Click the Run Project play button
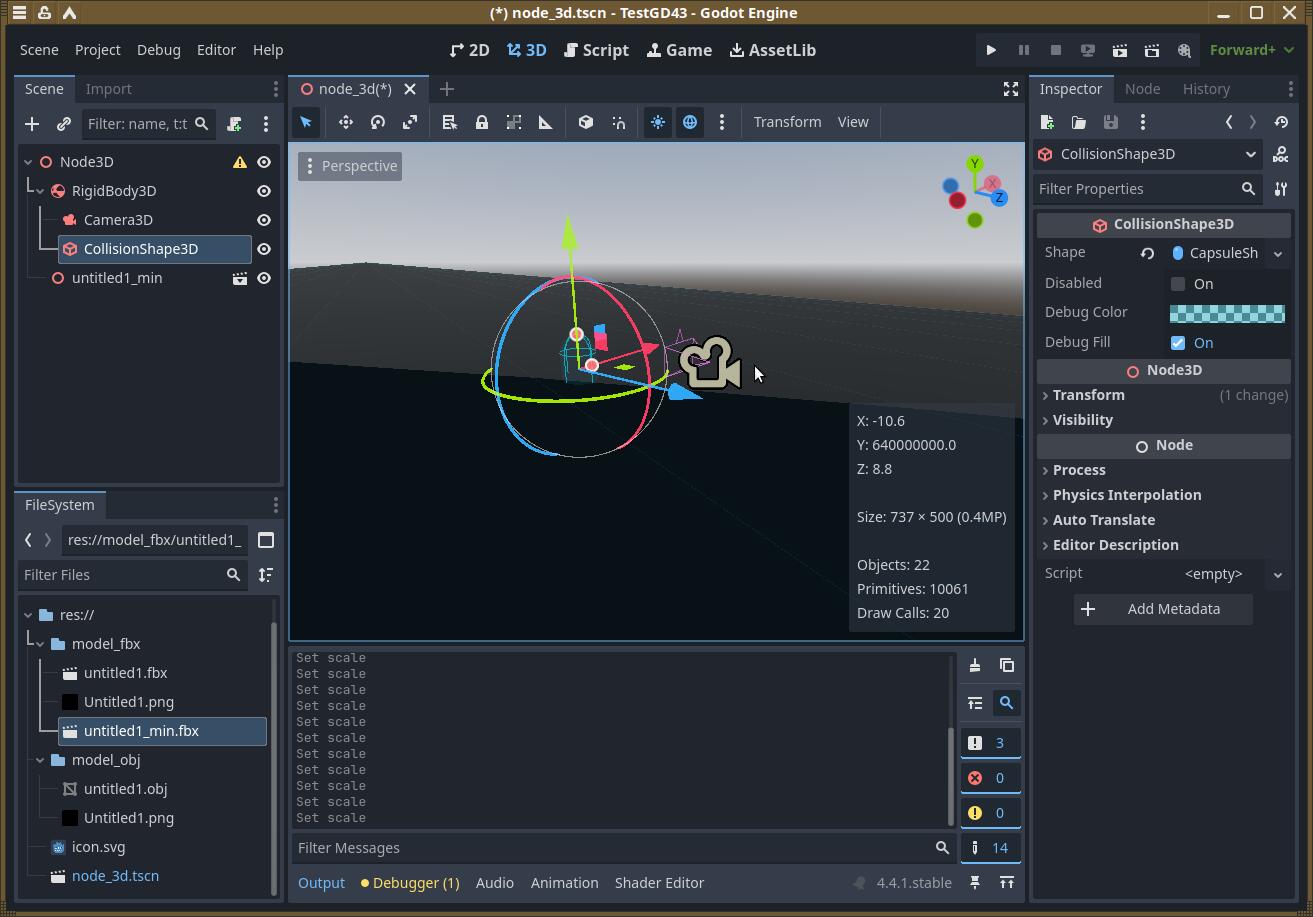 click(x=991, y=50)
